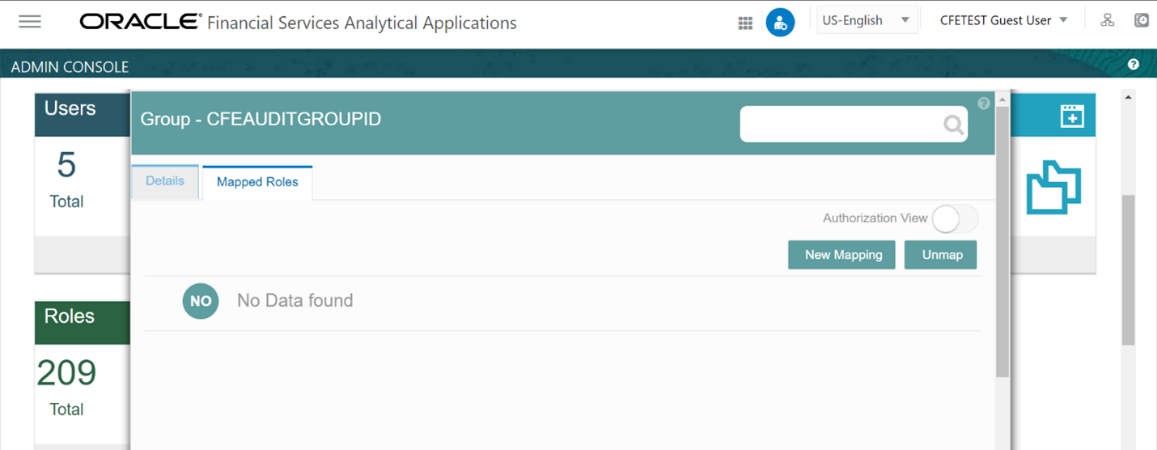Click the ADMIN CONSOLE heading
The height and width of the screenshot is (450, 1157).
coord(70,67)
